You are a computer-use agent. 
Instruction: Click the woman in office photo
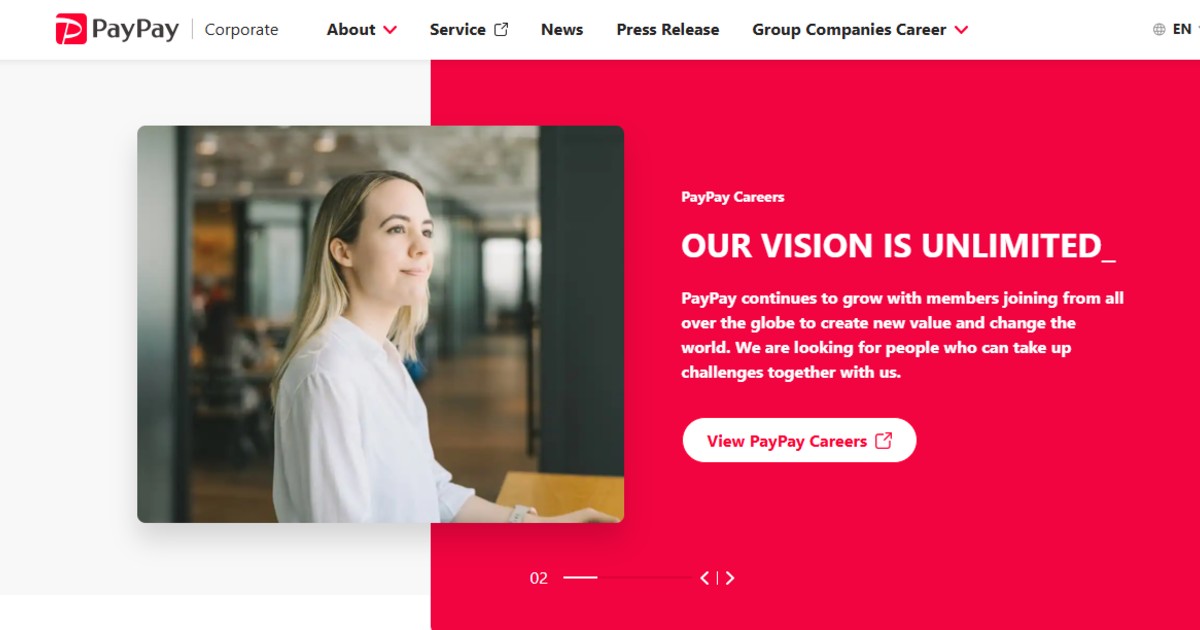(x=380, y=324)
